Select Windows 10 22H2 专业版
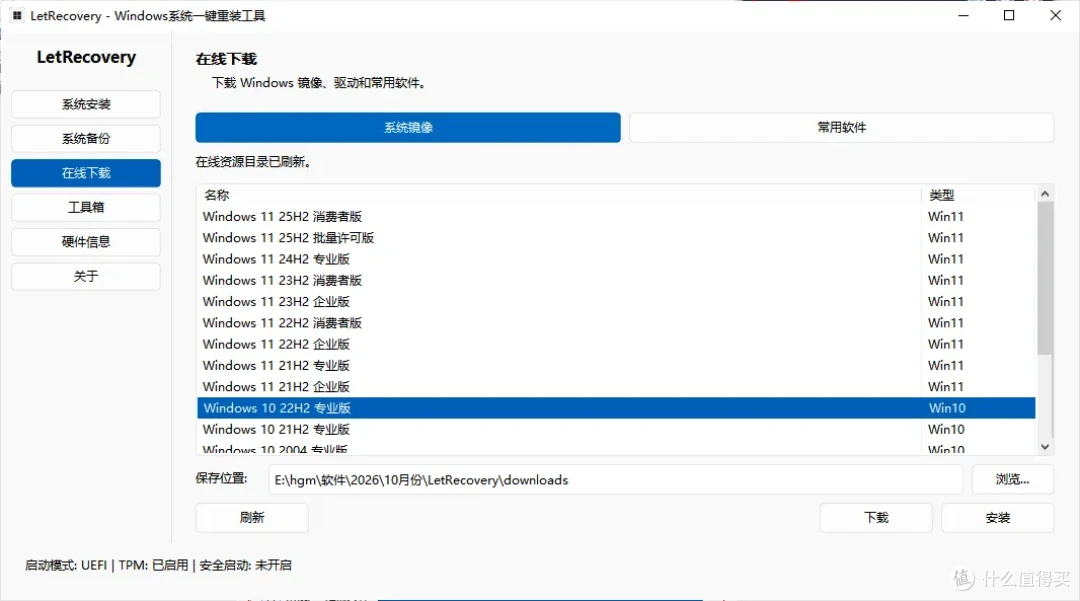The image size is (1080, 601). (x=616, y=408)
